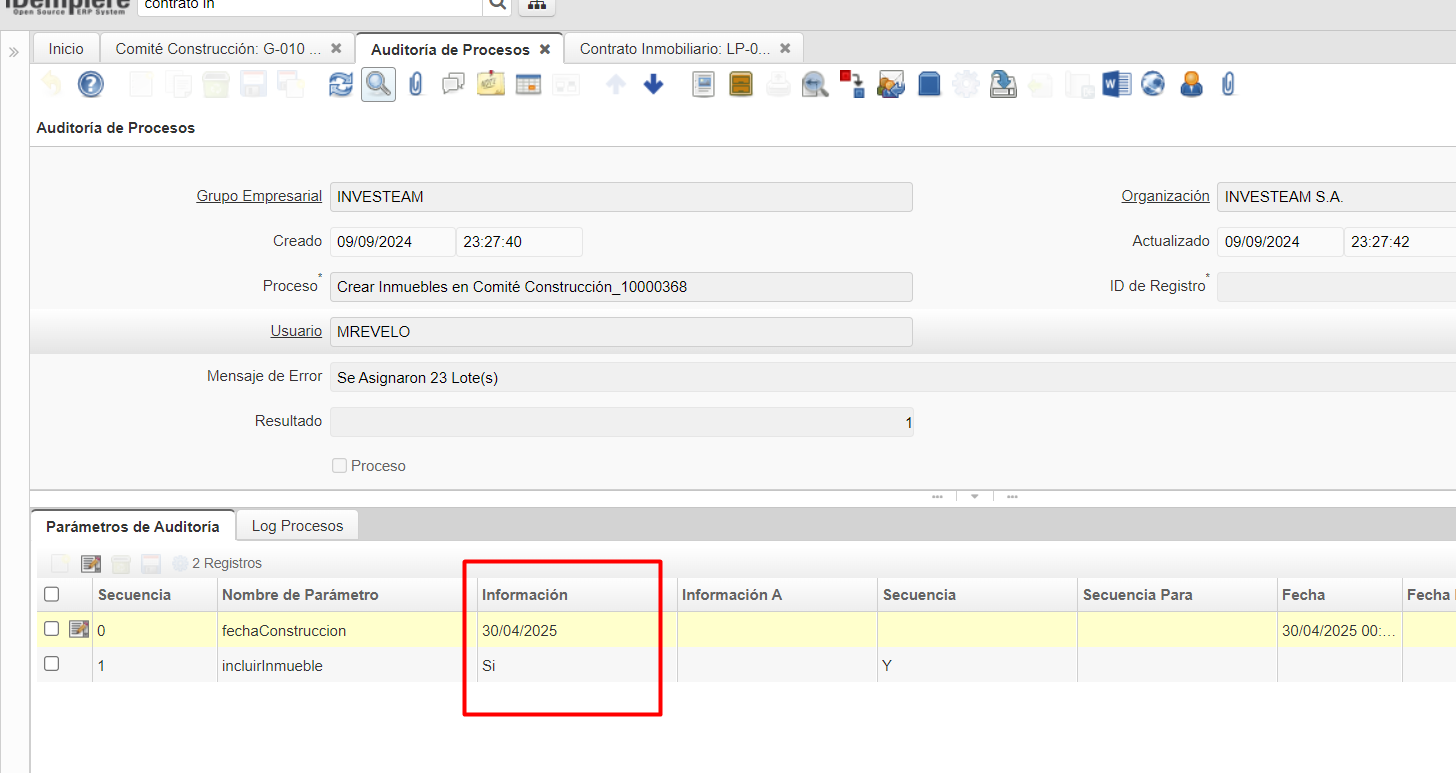
Task: Toggle the Proceso checkbox
Action: coord(339,465)
